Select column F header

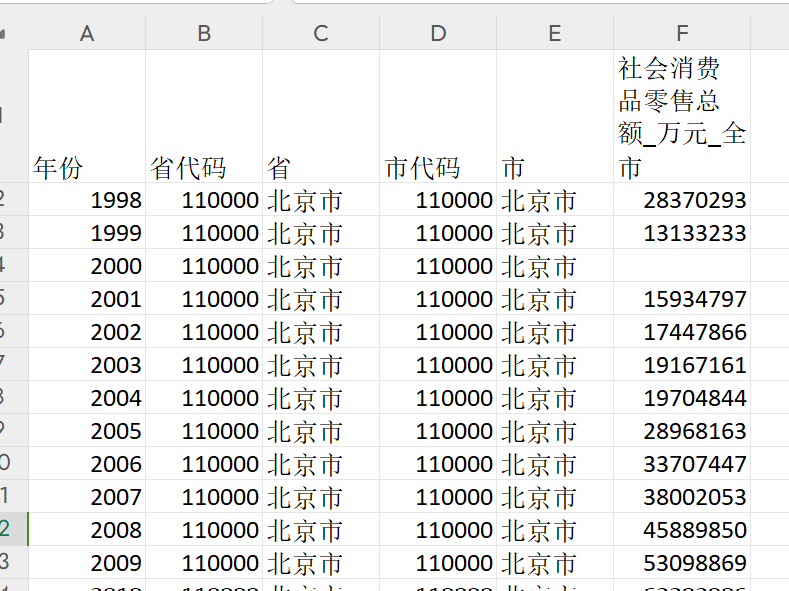(x=682, y=33)
